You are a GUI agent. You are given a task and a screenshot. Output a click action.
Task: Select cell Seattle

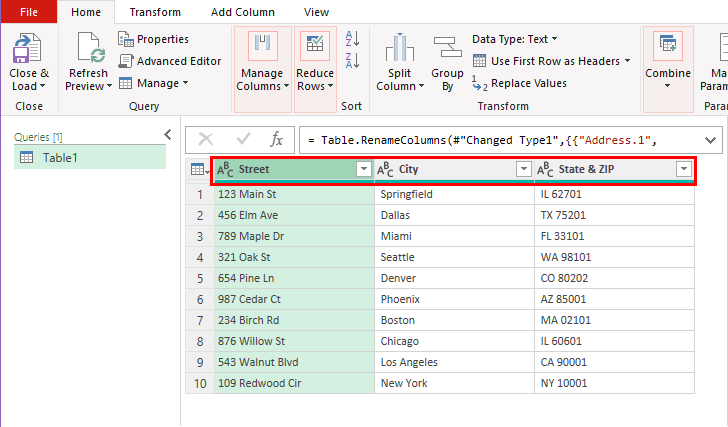[455, 258]
